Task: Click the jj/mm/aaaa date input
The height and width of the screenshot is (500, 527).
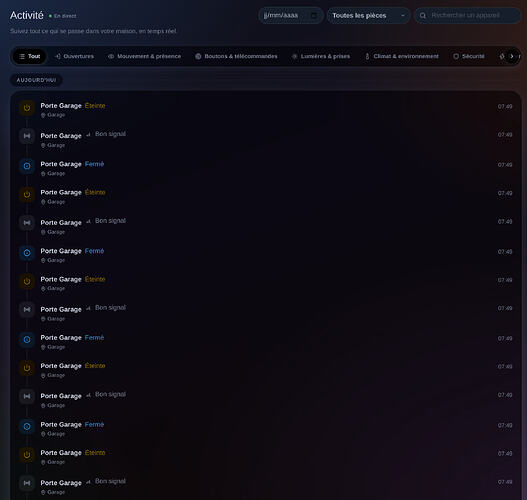Action: tap(291, 15)
